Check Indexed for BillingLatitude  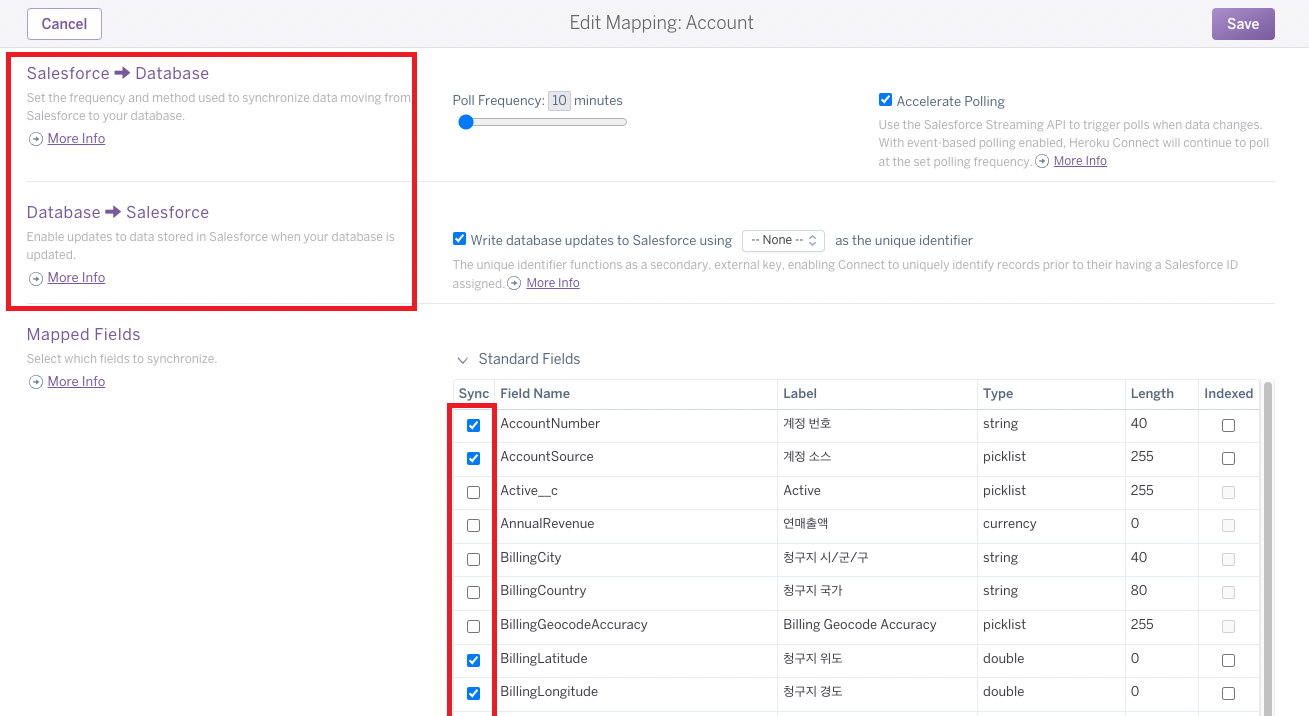(x=1228, y=660)
